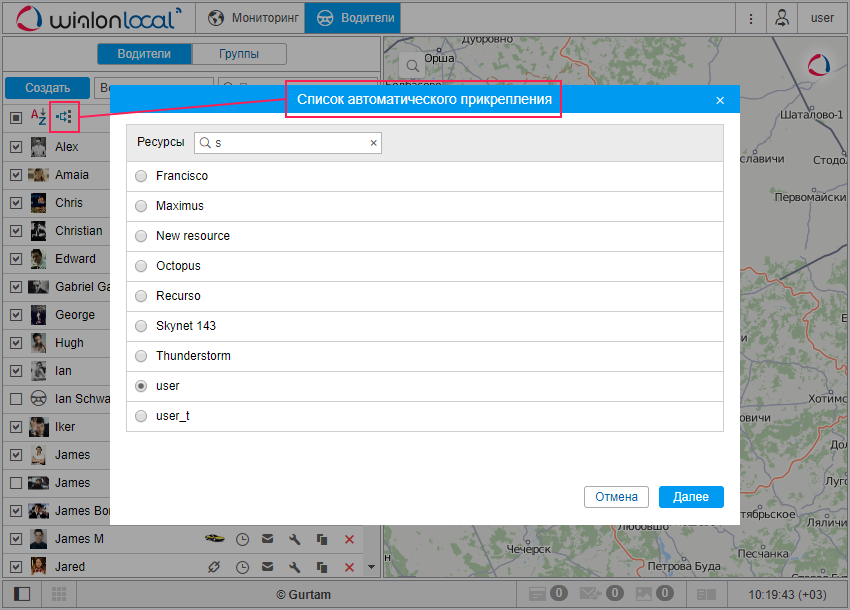850x610 pixels.
Task: Open the Водители top menu tab
Action: (352, 18)
